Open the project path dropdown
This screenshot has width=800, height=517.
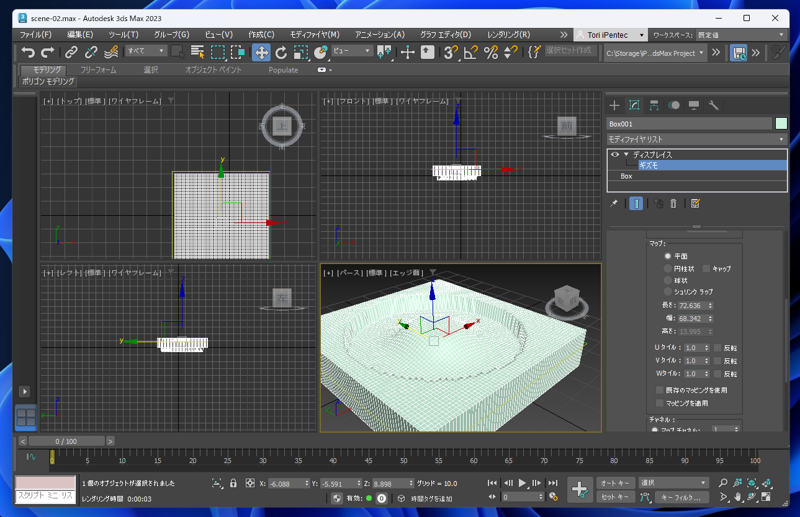655,53
